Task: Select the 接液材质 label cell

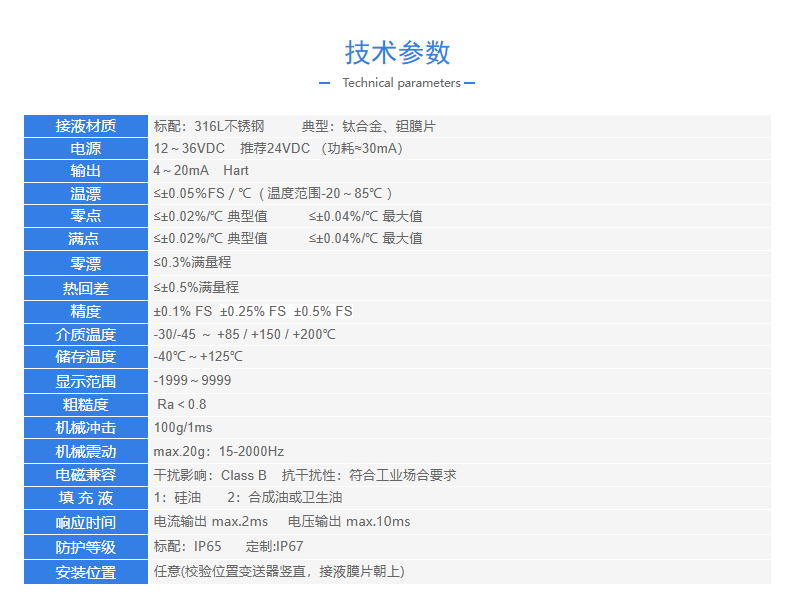Action: (x=86, y=126)
